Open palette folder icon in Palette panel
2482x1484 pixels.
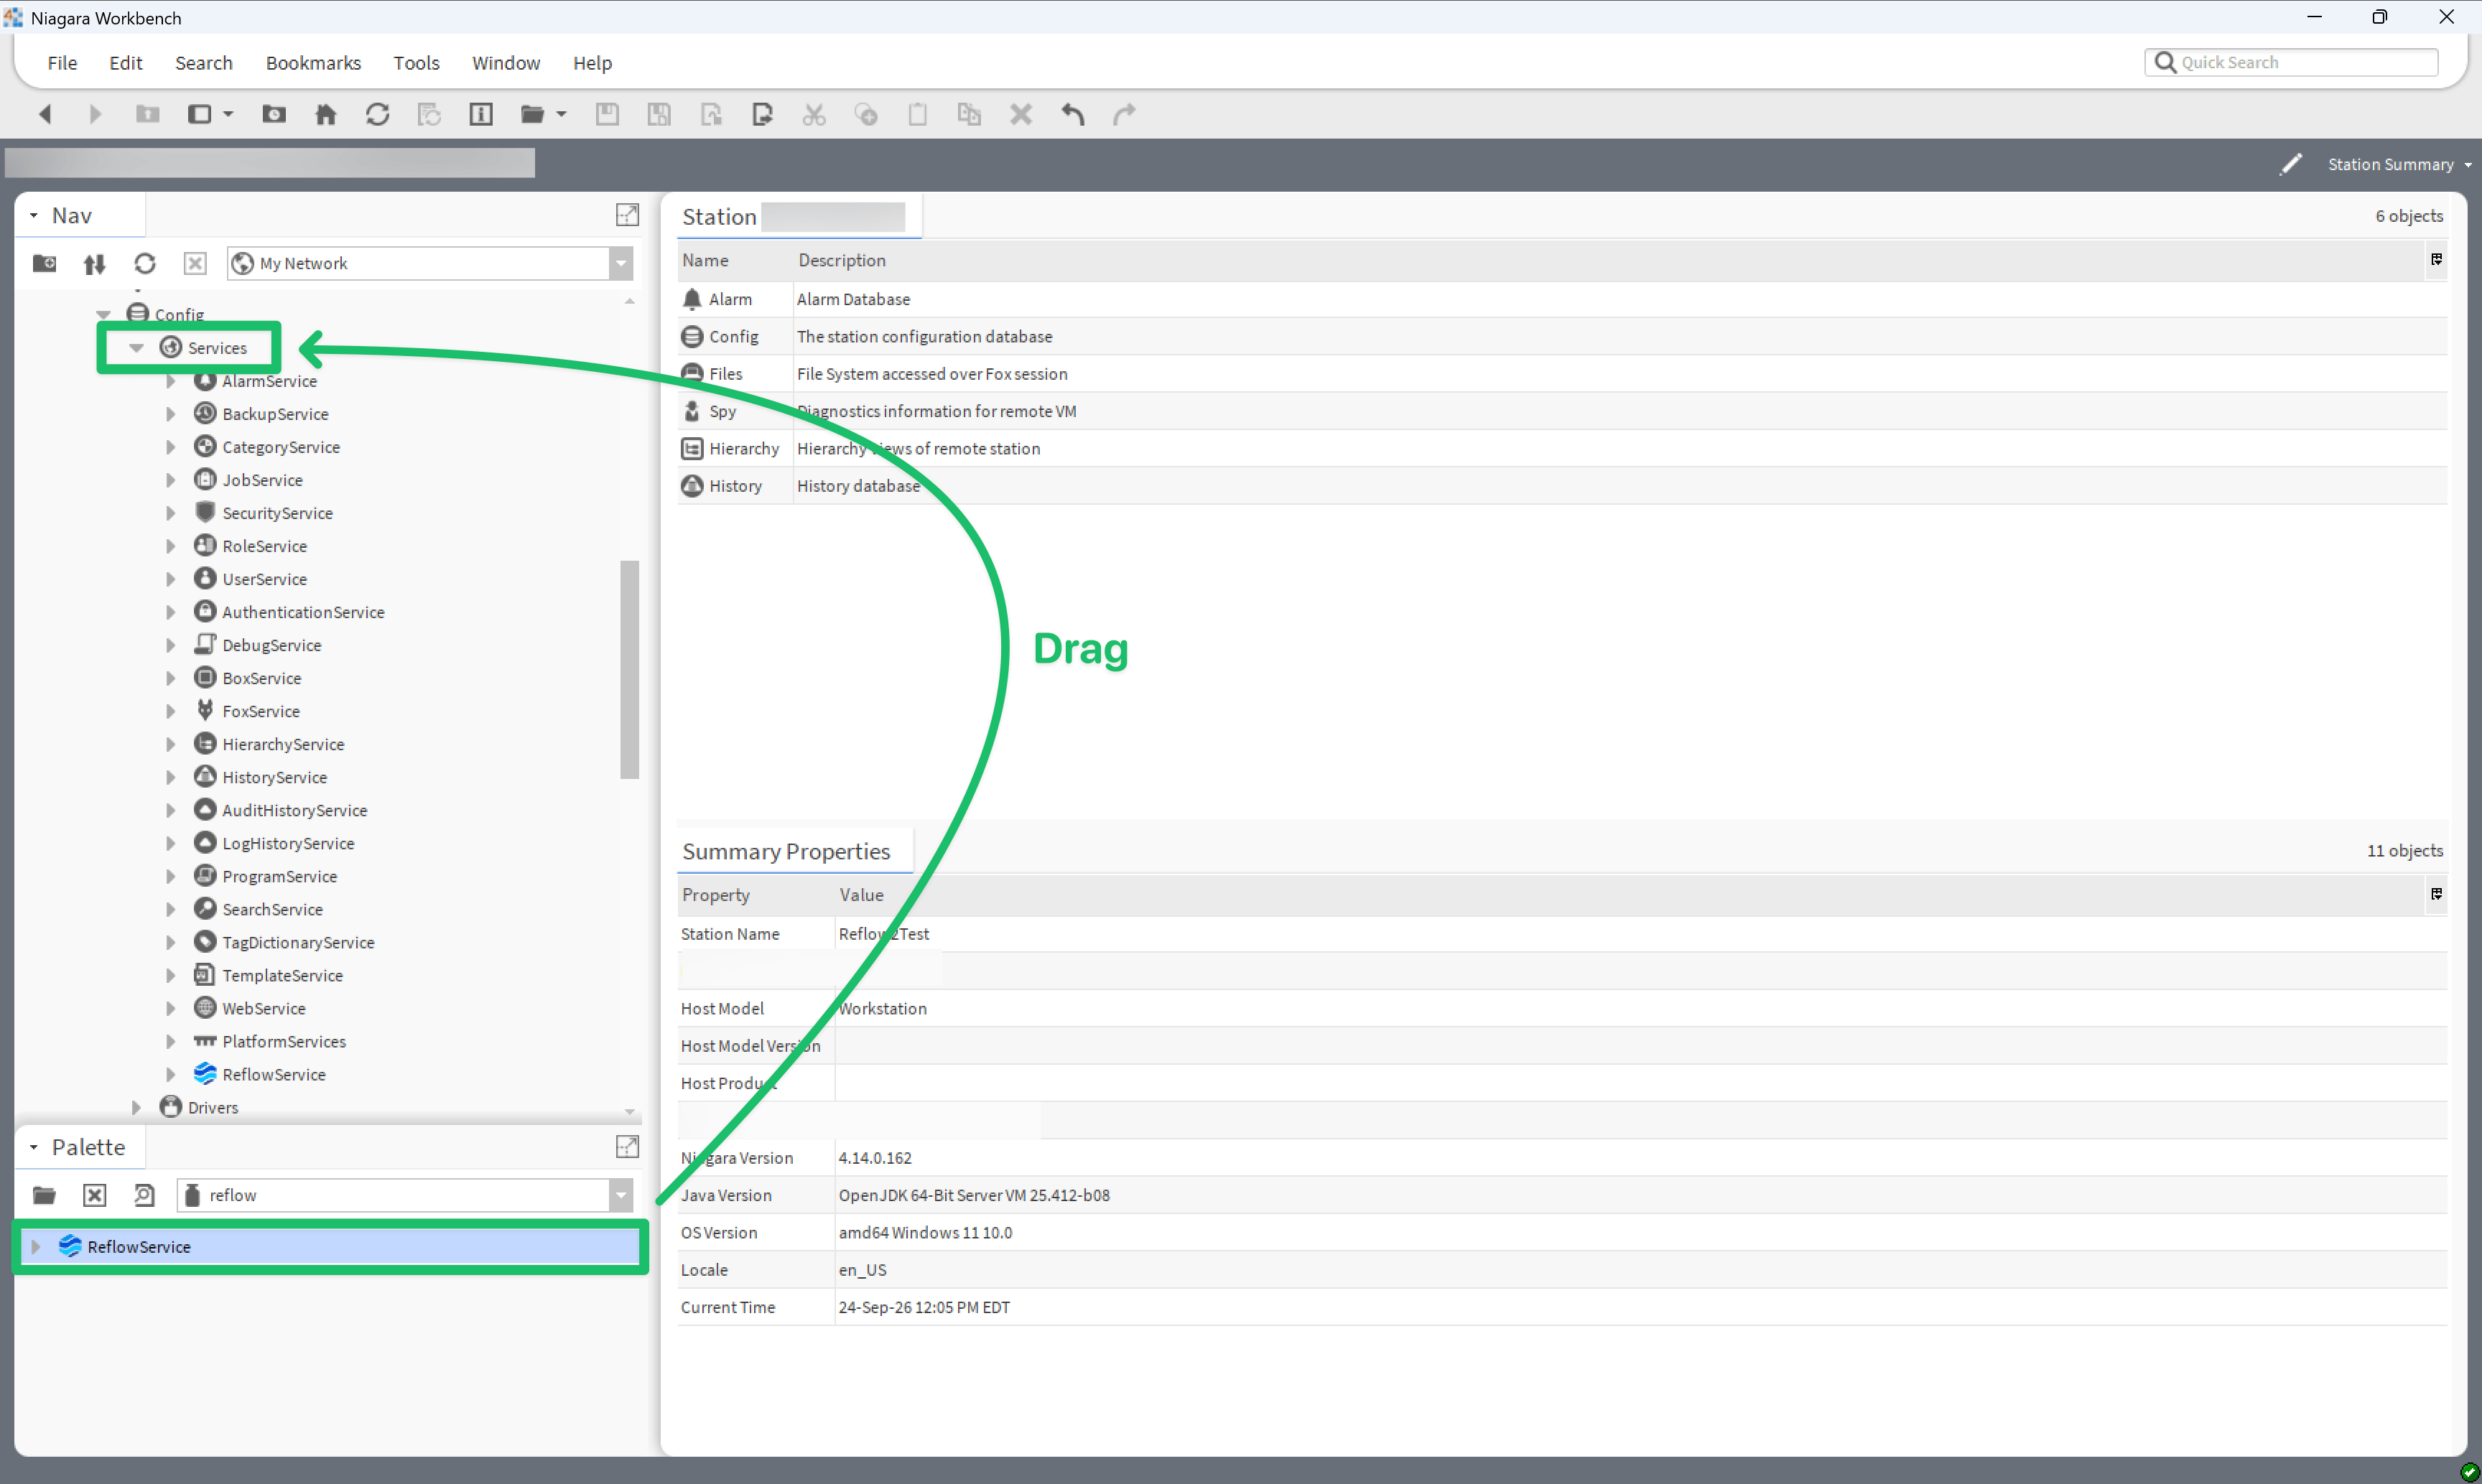pos(44,1195)
